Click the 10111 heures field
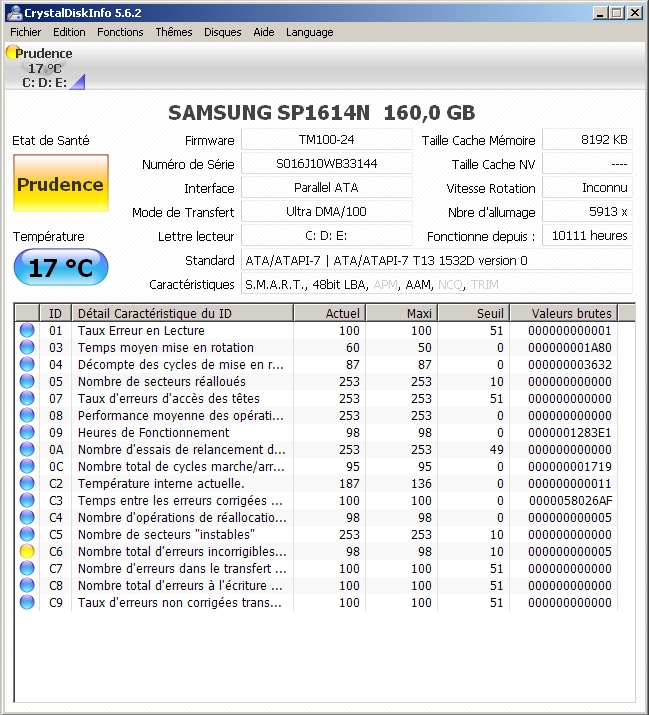649x715 pixels. (x=587, y=236)
